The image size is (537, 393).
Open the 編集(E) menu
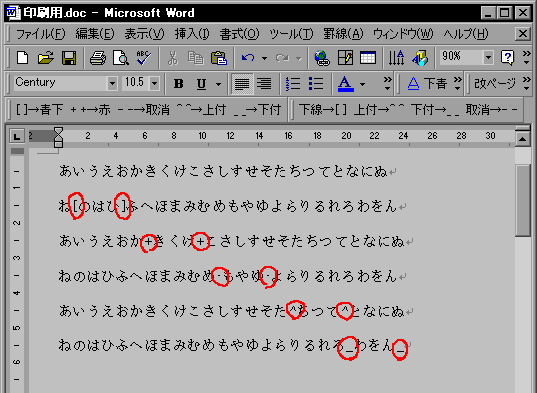tap(95, 34)
